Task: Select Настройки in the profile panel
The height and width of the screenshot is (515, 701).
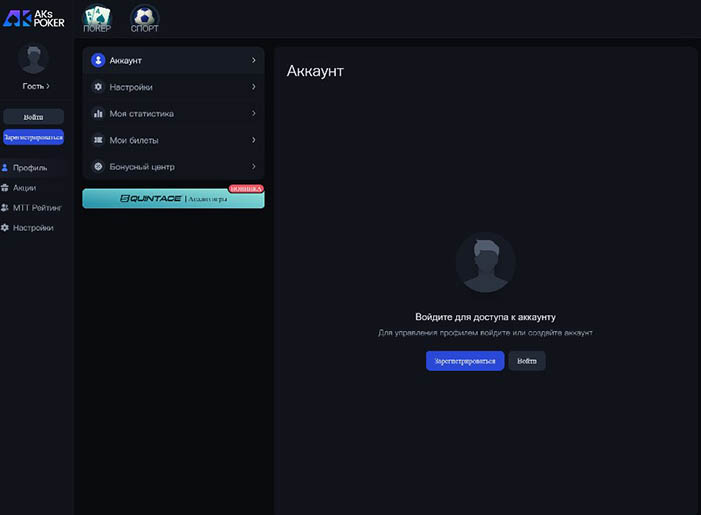Action: (x=173, y=87)
